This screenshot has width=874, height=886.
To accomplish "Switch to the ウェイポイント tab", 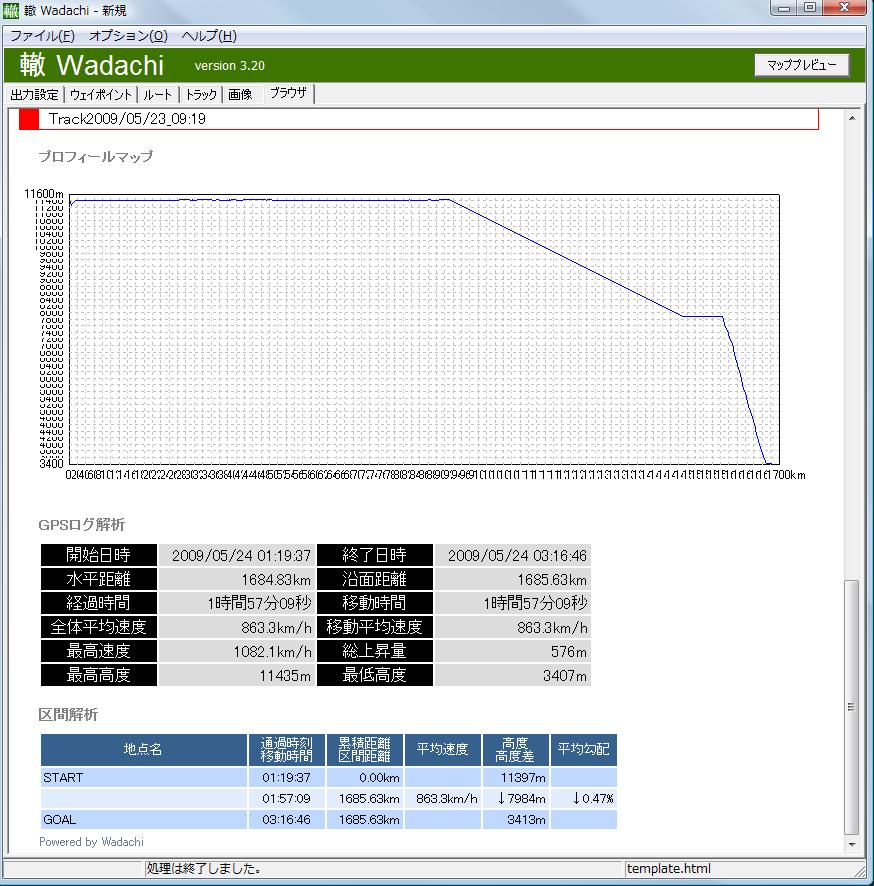I will (x=100, y=95).
